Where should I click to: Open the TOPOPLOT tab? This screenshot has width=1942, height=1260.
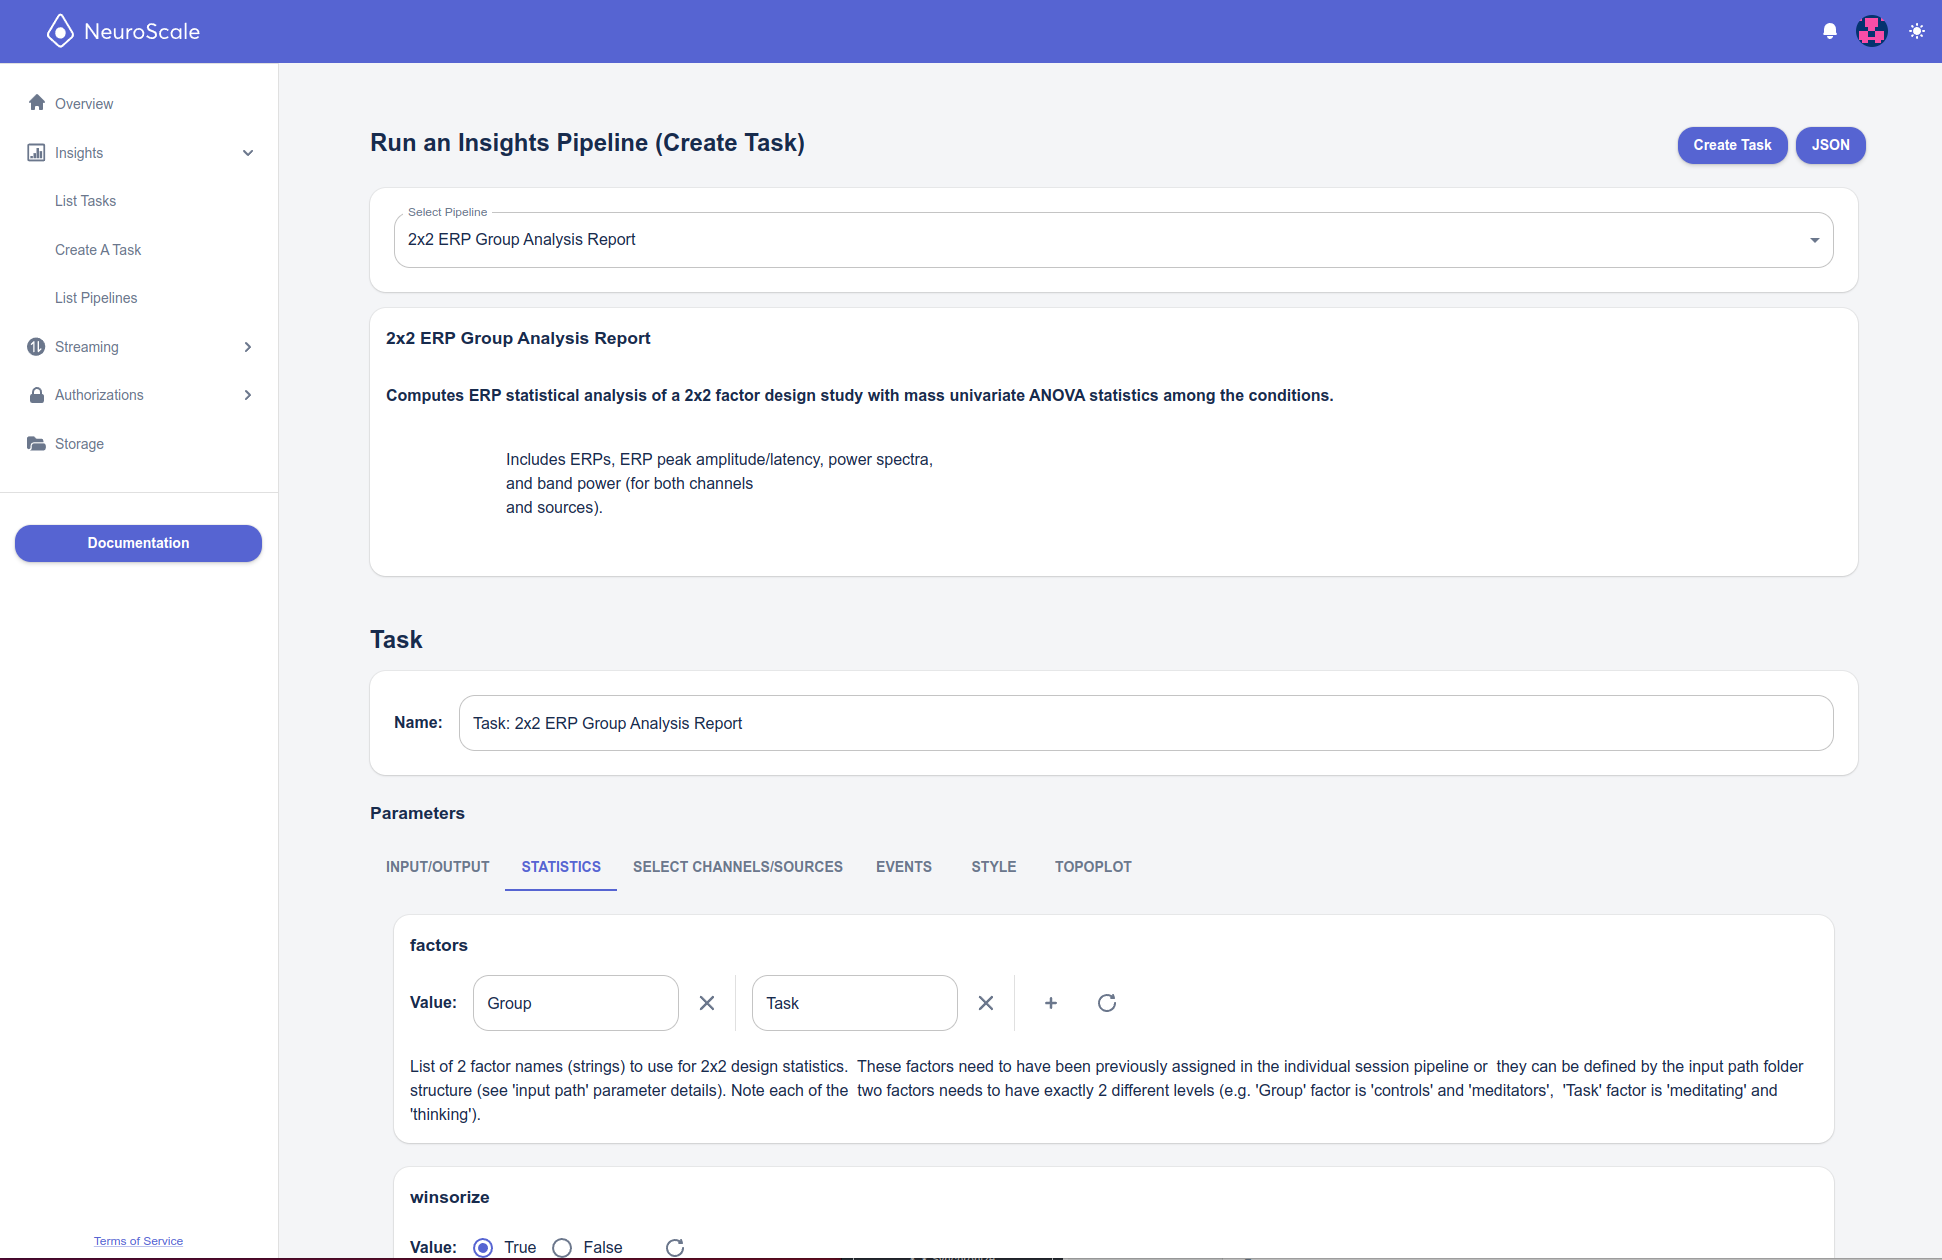[x=1093, y=867]
